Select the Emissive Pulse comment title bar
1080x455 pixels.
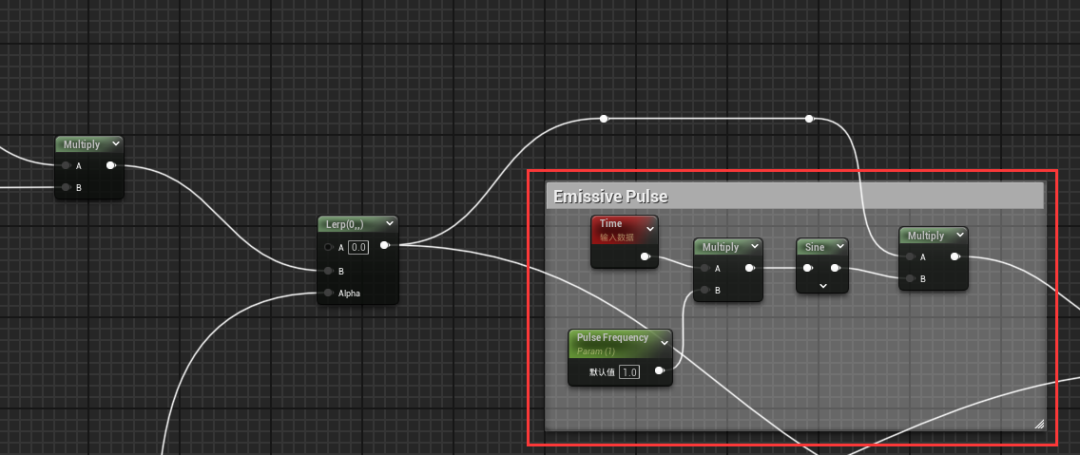pyautogui.click(x=796, y=197)
